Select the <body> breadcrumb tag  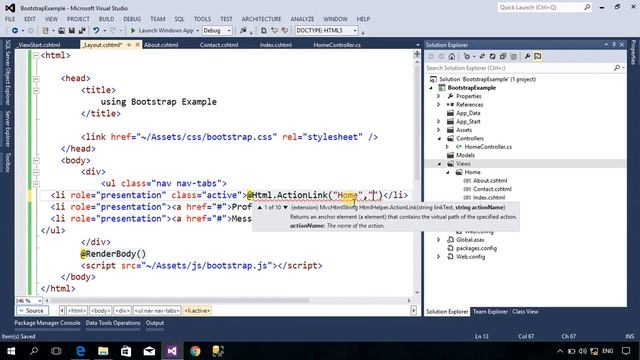(x=100, y=311)
